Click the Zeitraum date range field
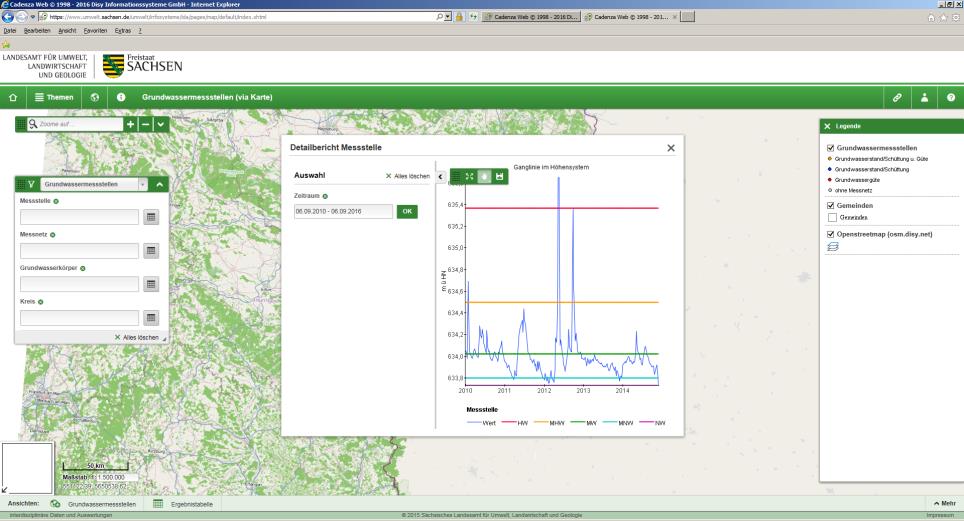964x521 pixels. (x=342, y=212)
